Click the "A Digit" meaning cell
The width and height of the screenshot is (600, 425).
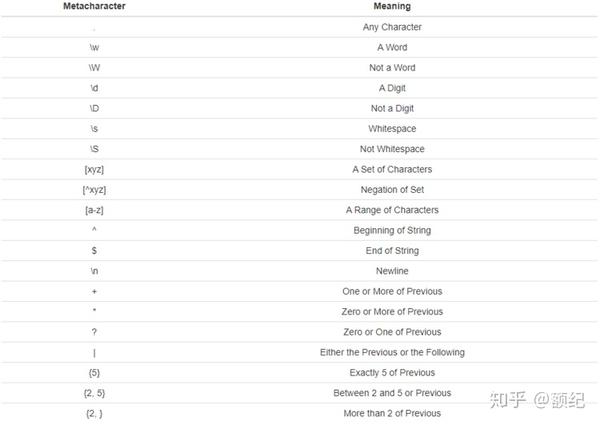pyautogui.click(x=391, y=88)
